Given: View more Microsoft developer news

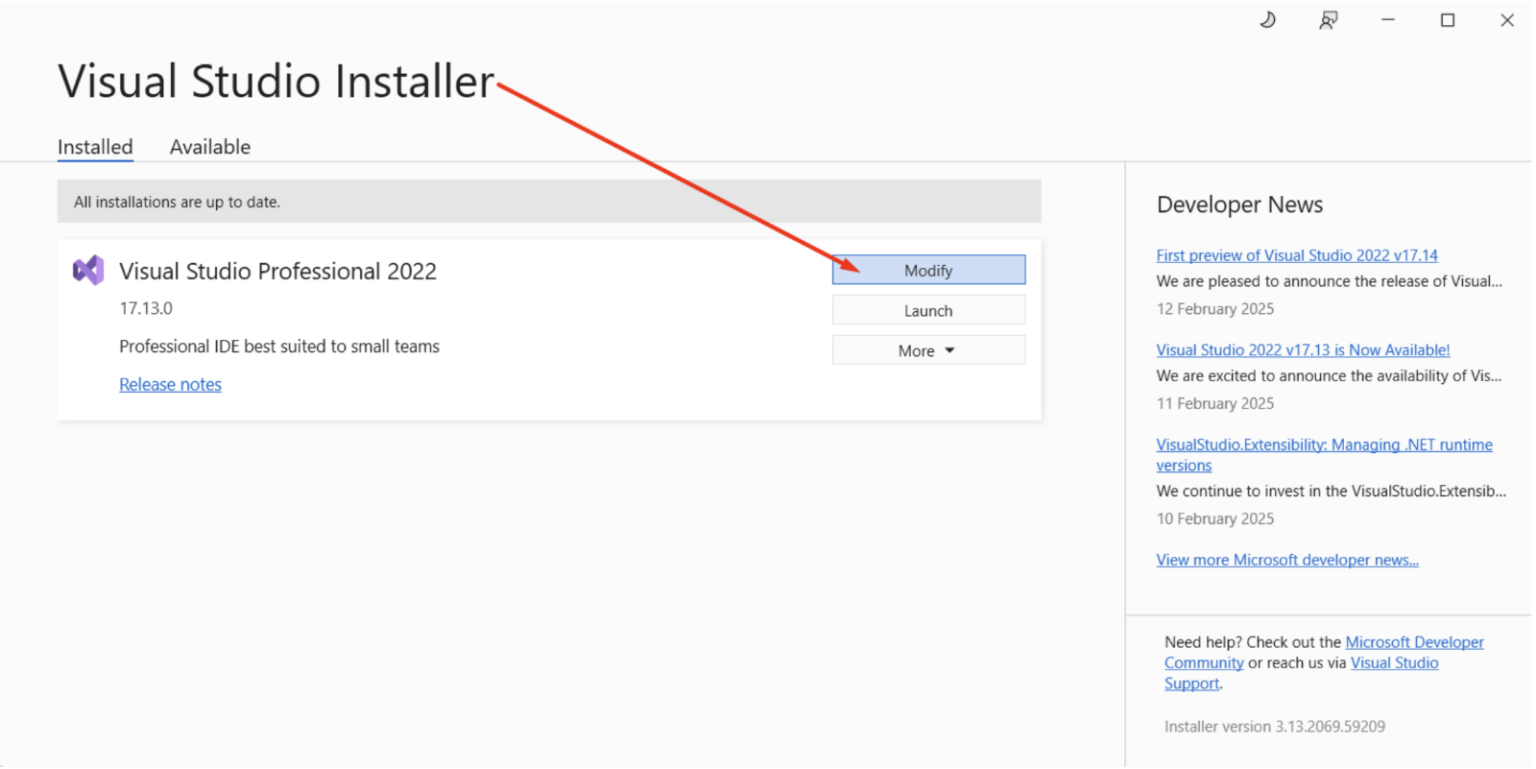Looking at the screenshot, I should coord(1287,559).
